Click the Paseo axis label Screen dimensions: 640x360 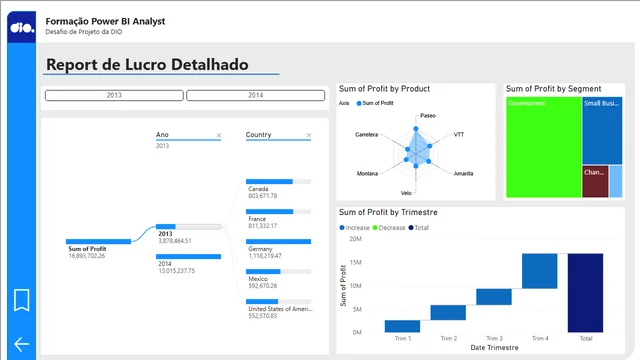(428, 116)
